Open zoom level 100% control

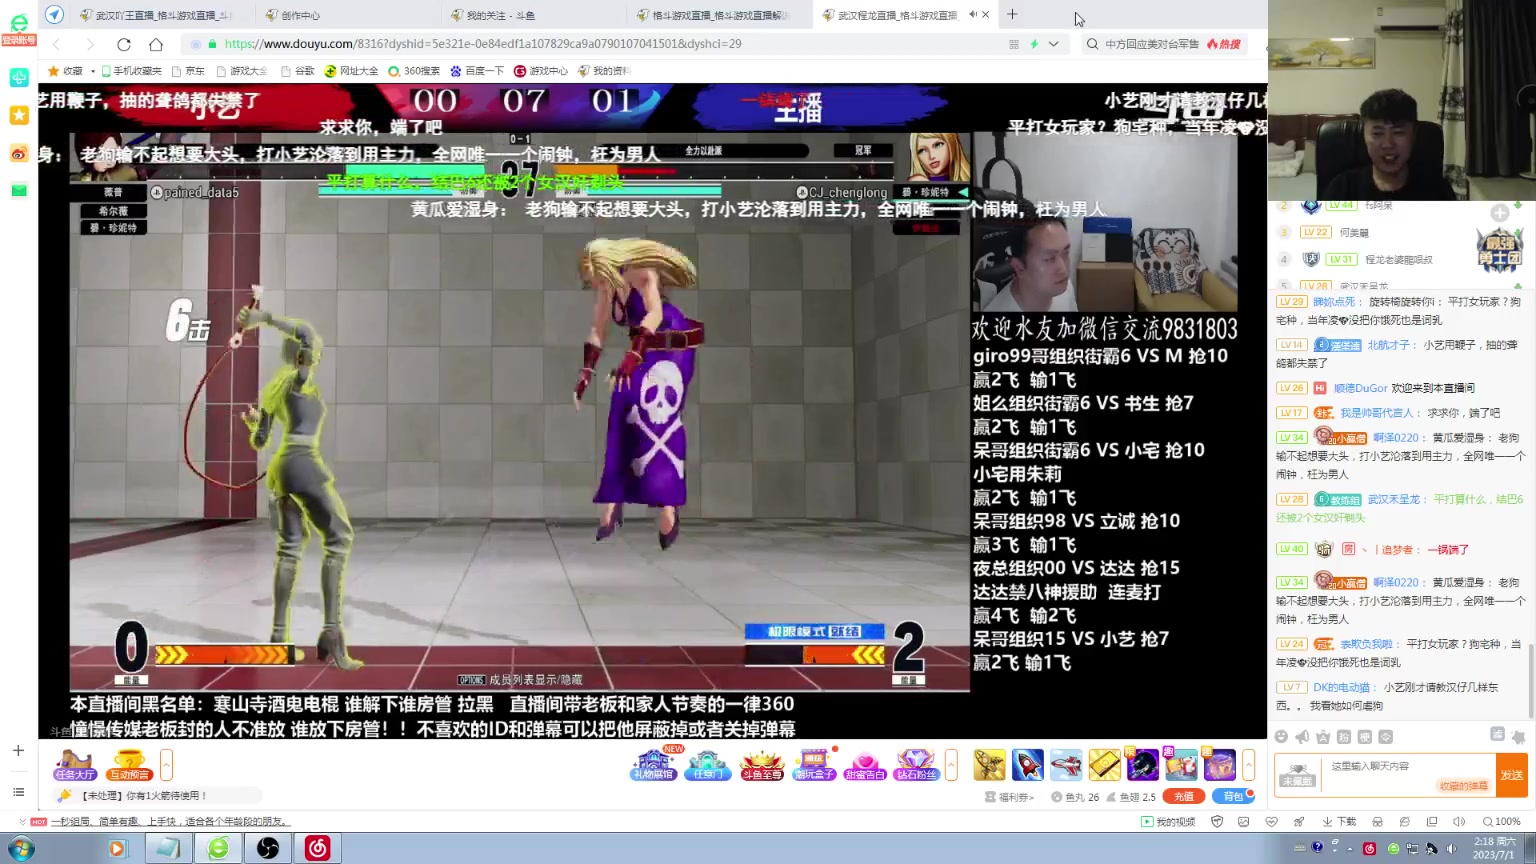[x=1502, y=822]
